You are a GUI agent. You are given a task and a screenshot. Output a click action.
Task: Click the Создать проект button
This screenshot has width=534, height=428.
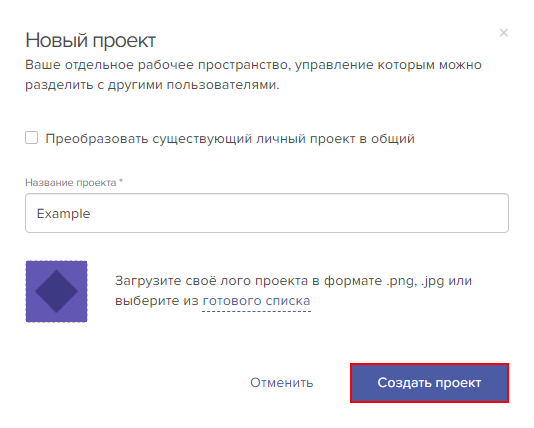(429, 383)
